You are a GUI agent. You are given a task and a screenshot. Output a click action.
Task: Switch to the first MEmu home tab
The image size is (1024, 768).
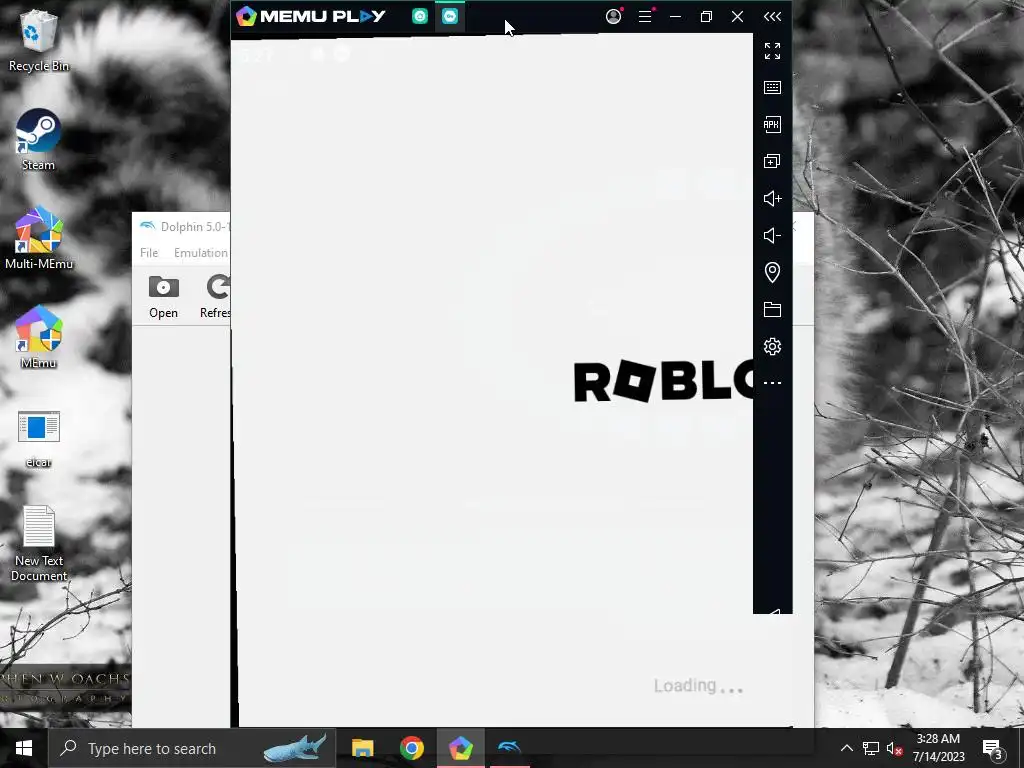point(420,16)
